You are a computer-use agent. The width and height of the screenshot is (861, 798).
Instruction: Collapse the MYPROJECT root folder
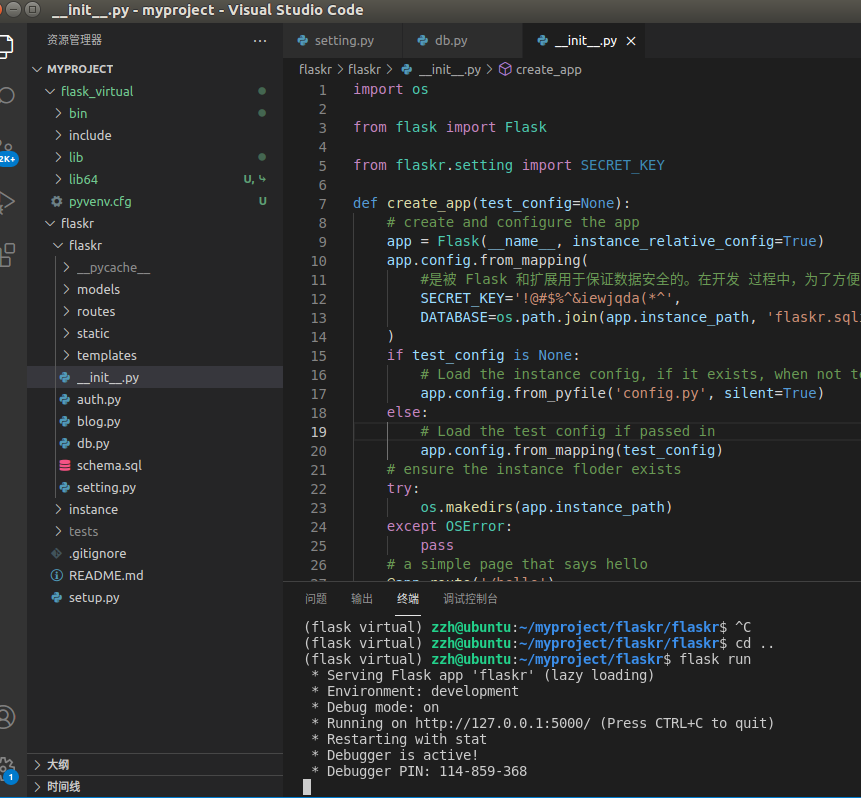click(x=37, y=69)
